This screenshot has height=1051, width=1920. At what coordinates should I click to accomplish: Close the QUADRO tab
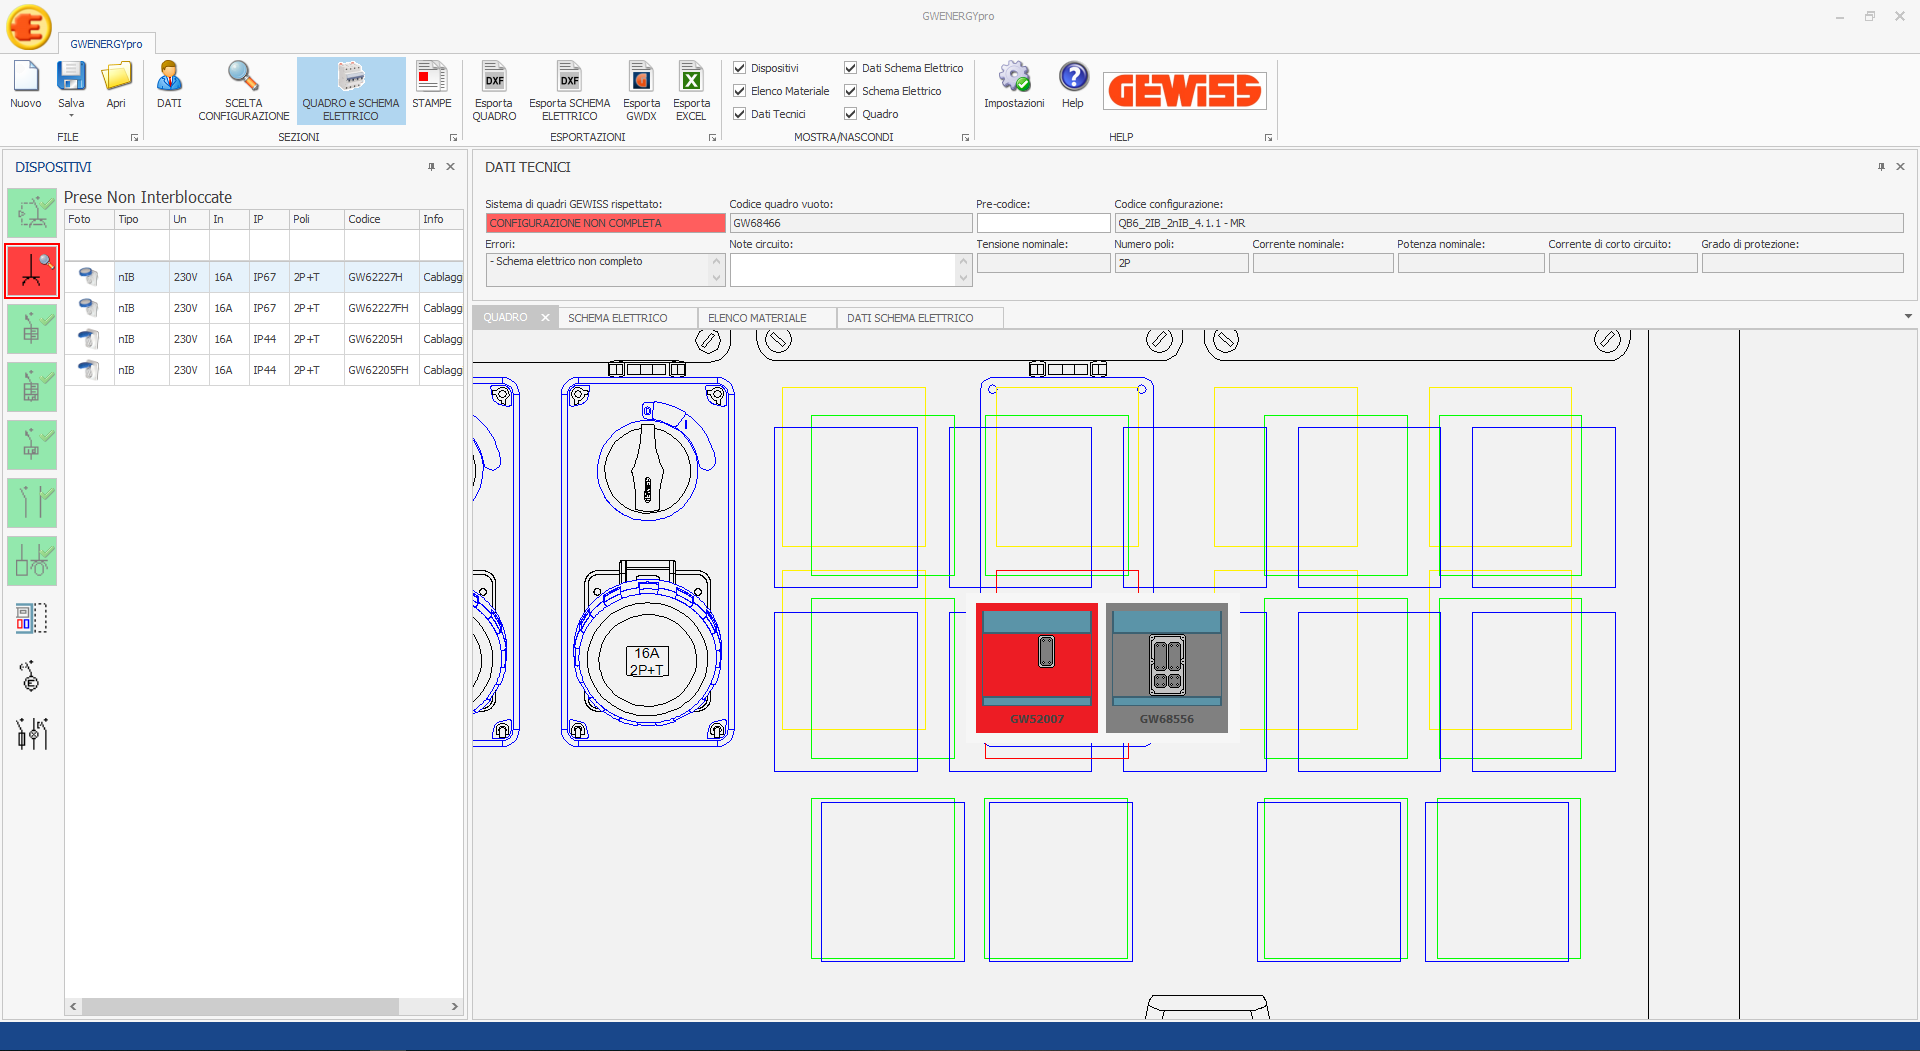point(545,318)
